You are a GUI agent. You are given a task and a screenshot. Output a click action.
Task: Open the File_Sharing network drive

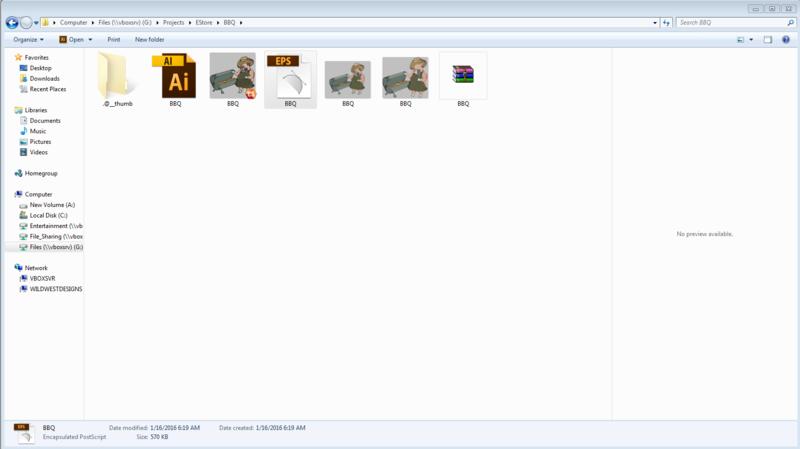click(x=56, y=236)
